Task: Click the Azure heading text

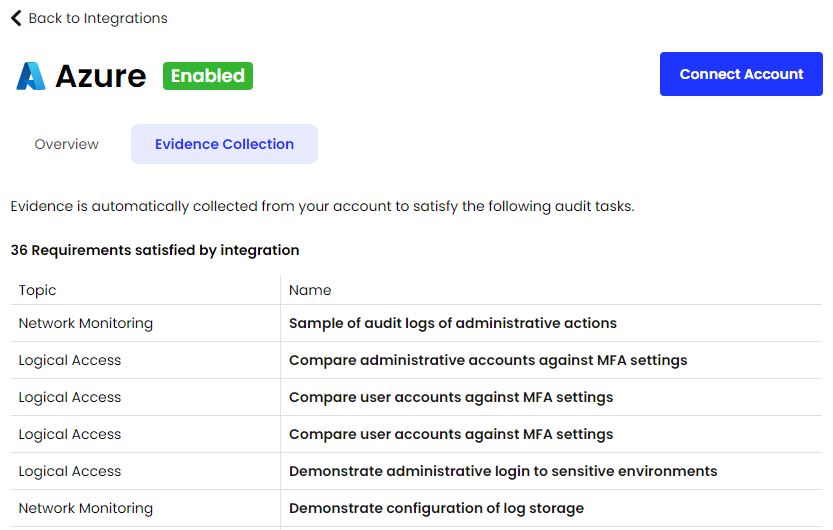Action: coord(101,76)
